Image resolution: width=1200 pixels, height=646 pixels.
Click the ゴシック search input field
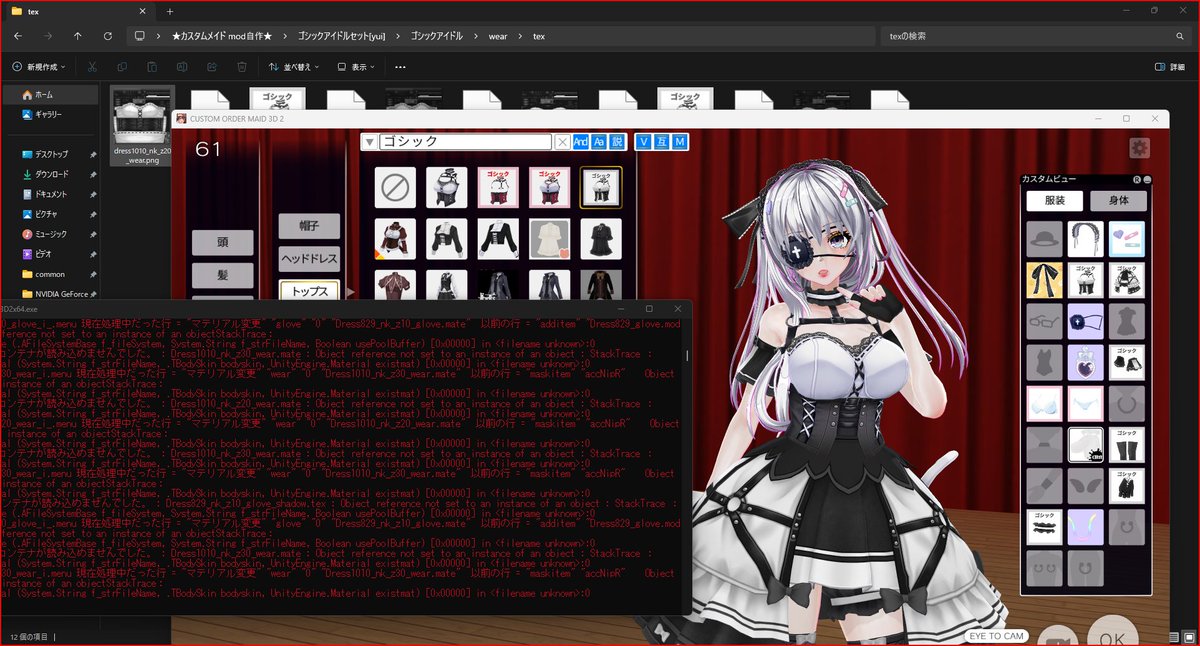pos(465,142)
